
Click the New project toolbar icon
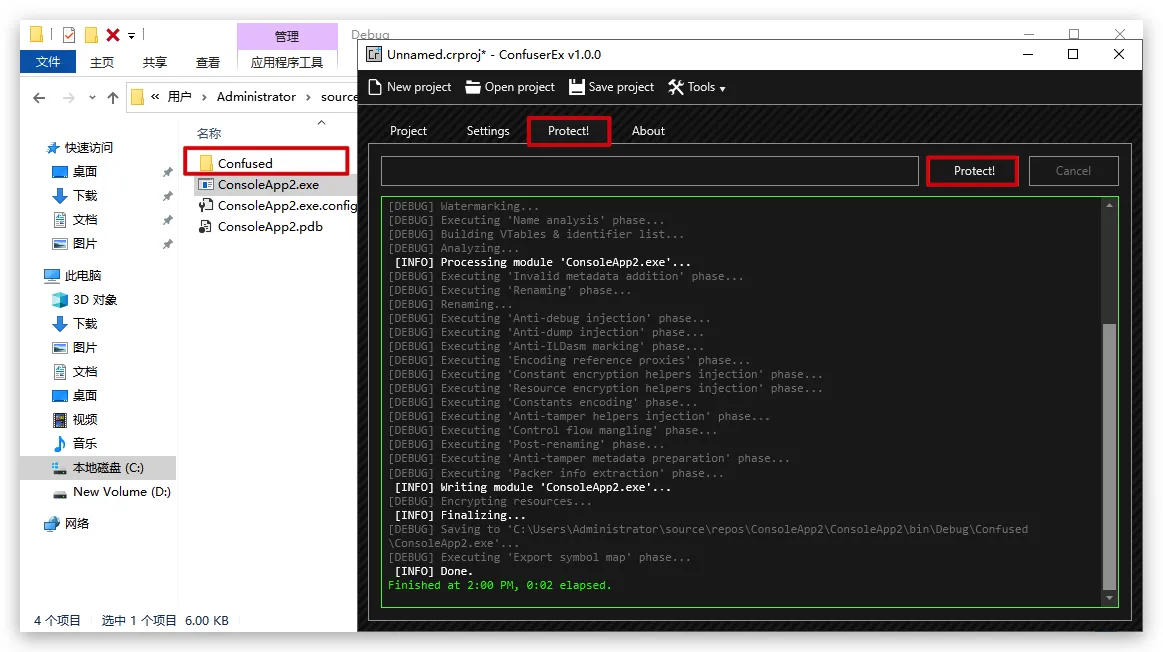pyautogui.click(x=376, y=87)
